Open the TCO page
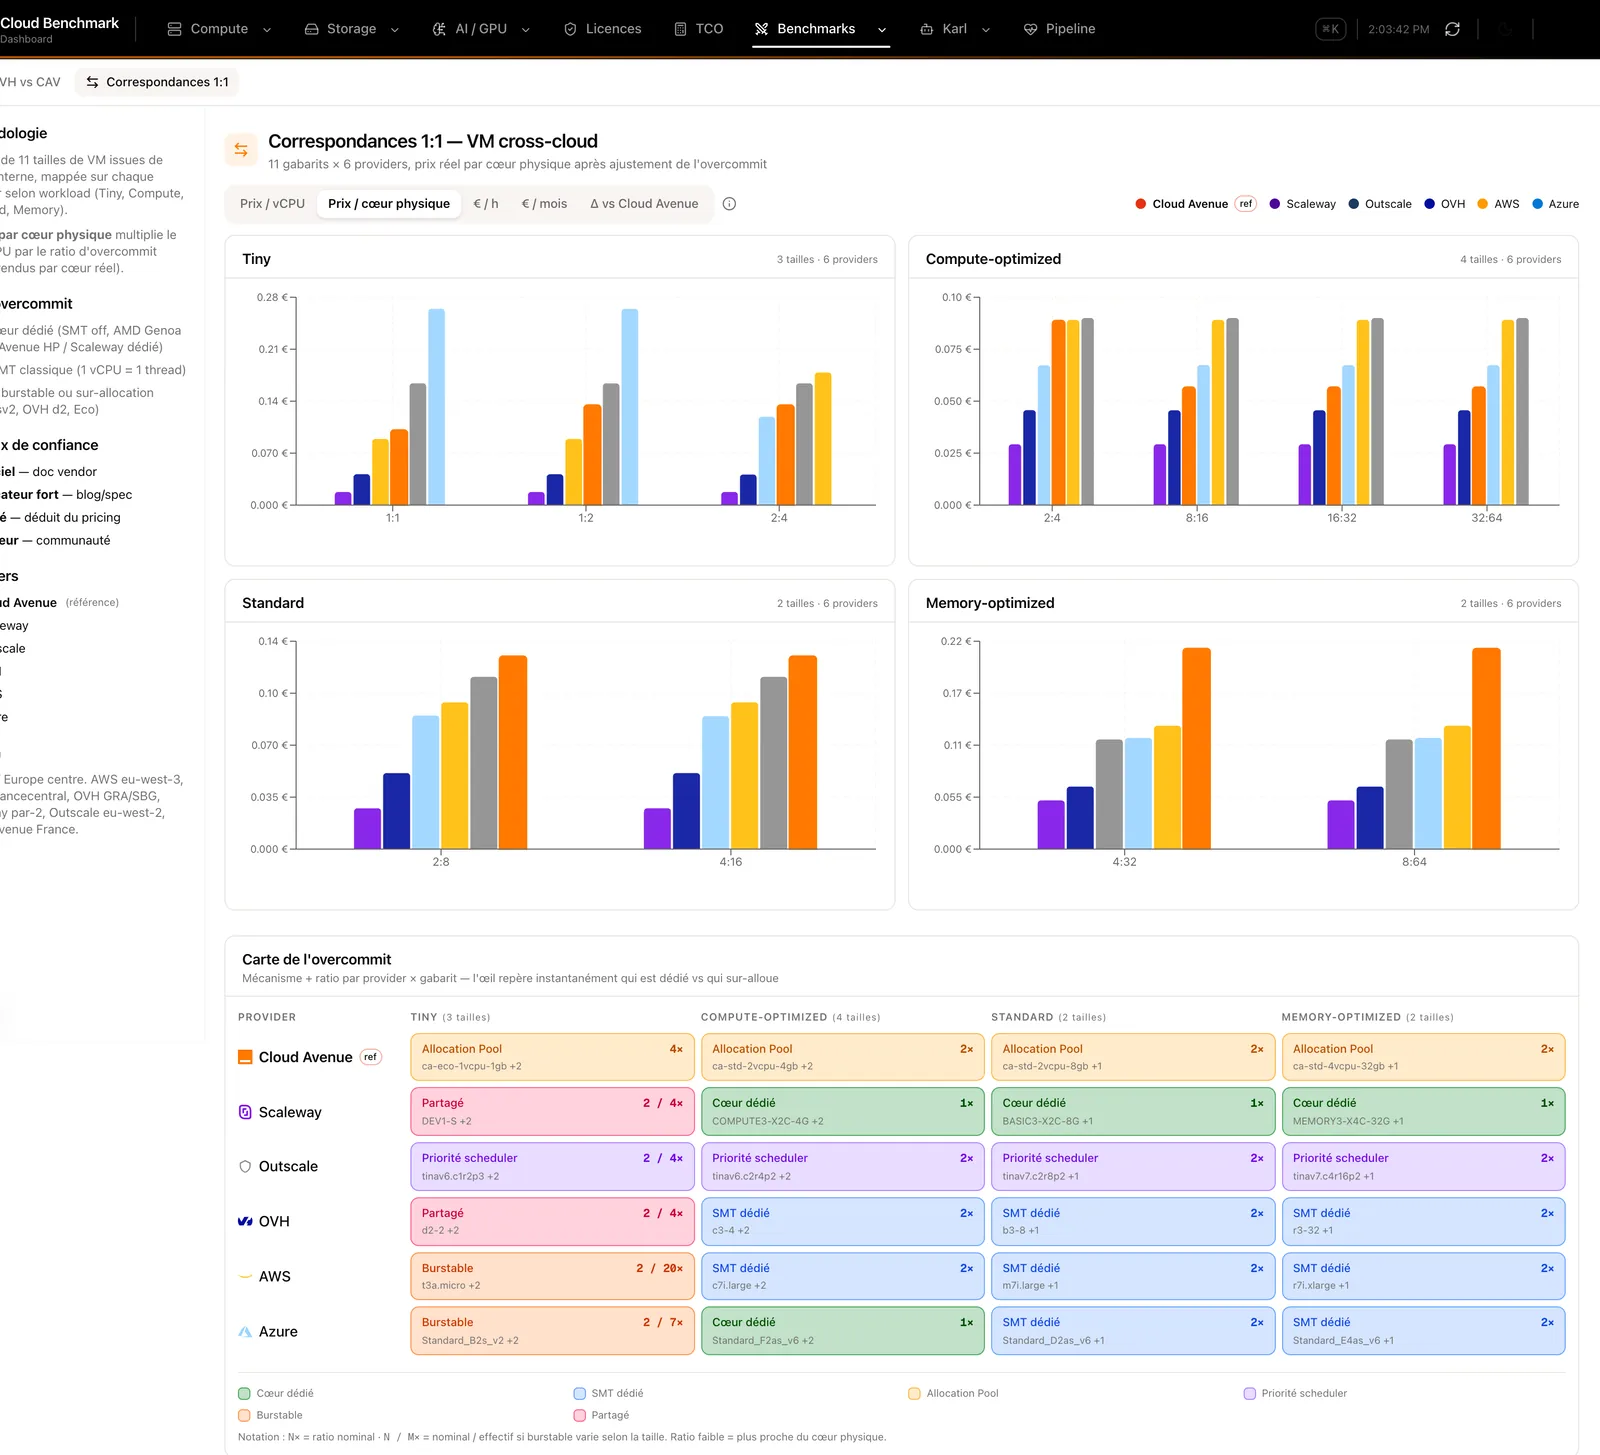The image size is (1600, 1455). click(698, 29)
